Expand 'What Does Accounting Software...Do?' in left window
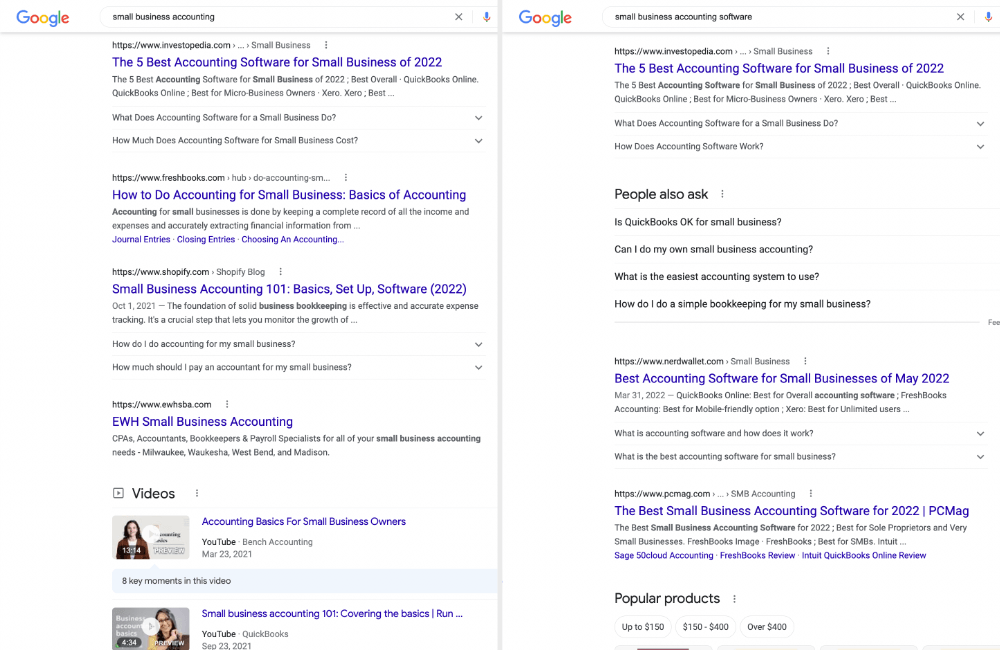The height and width of the screenshot is (650, 1000). (298, 118)
